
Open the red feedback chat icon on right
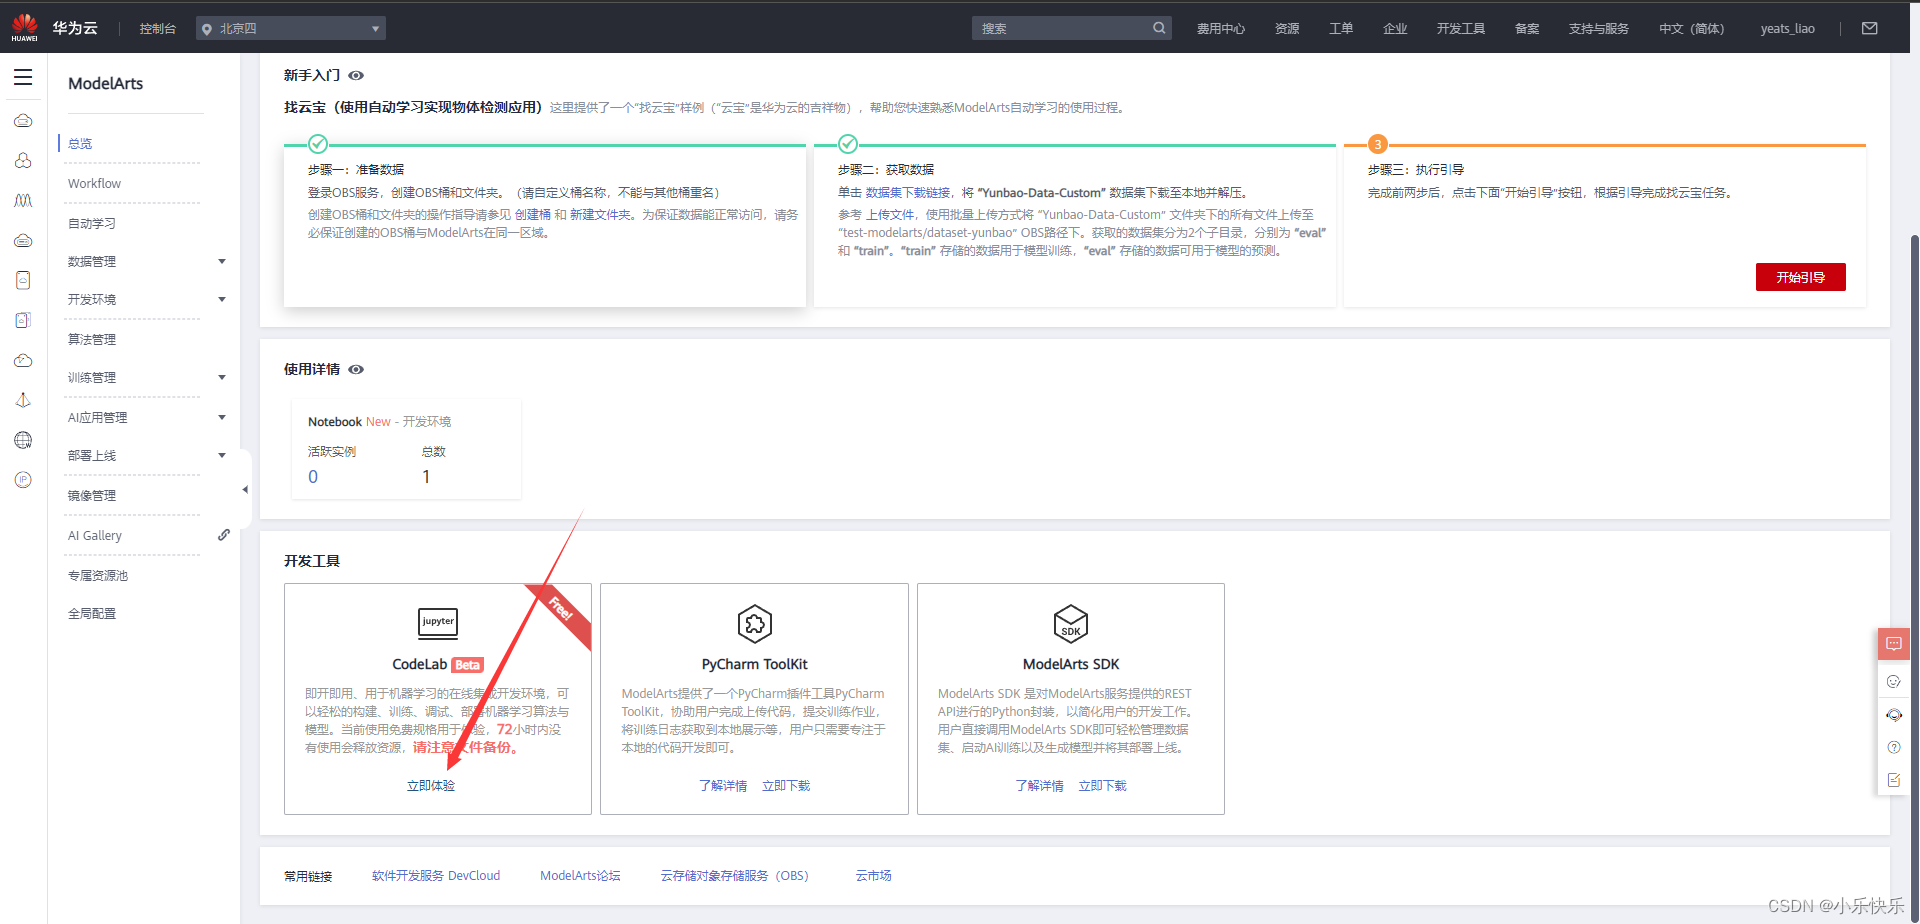[1893, 644]
